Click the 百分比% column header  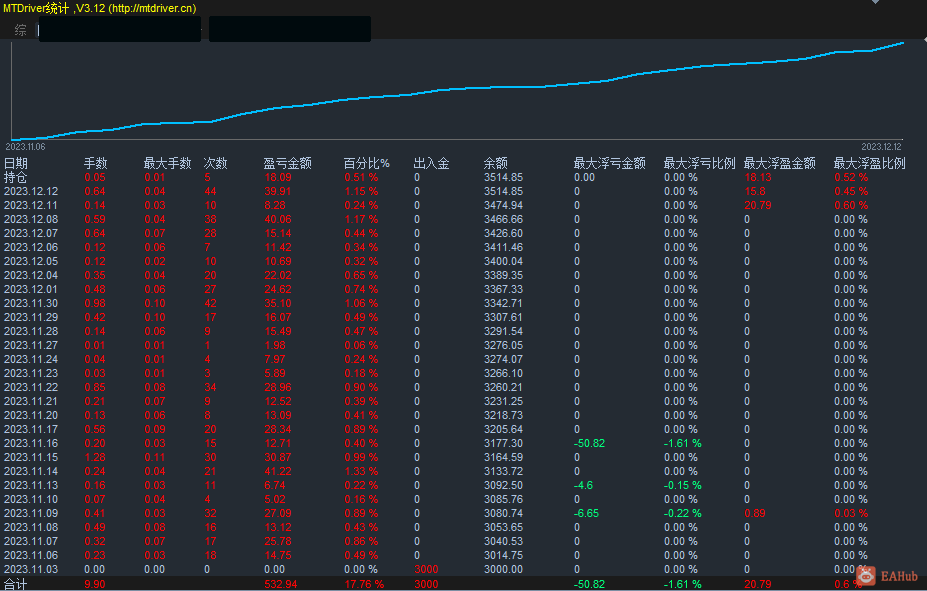pos(367,163)
